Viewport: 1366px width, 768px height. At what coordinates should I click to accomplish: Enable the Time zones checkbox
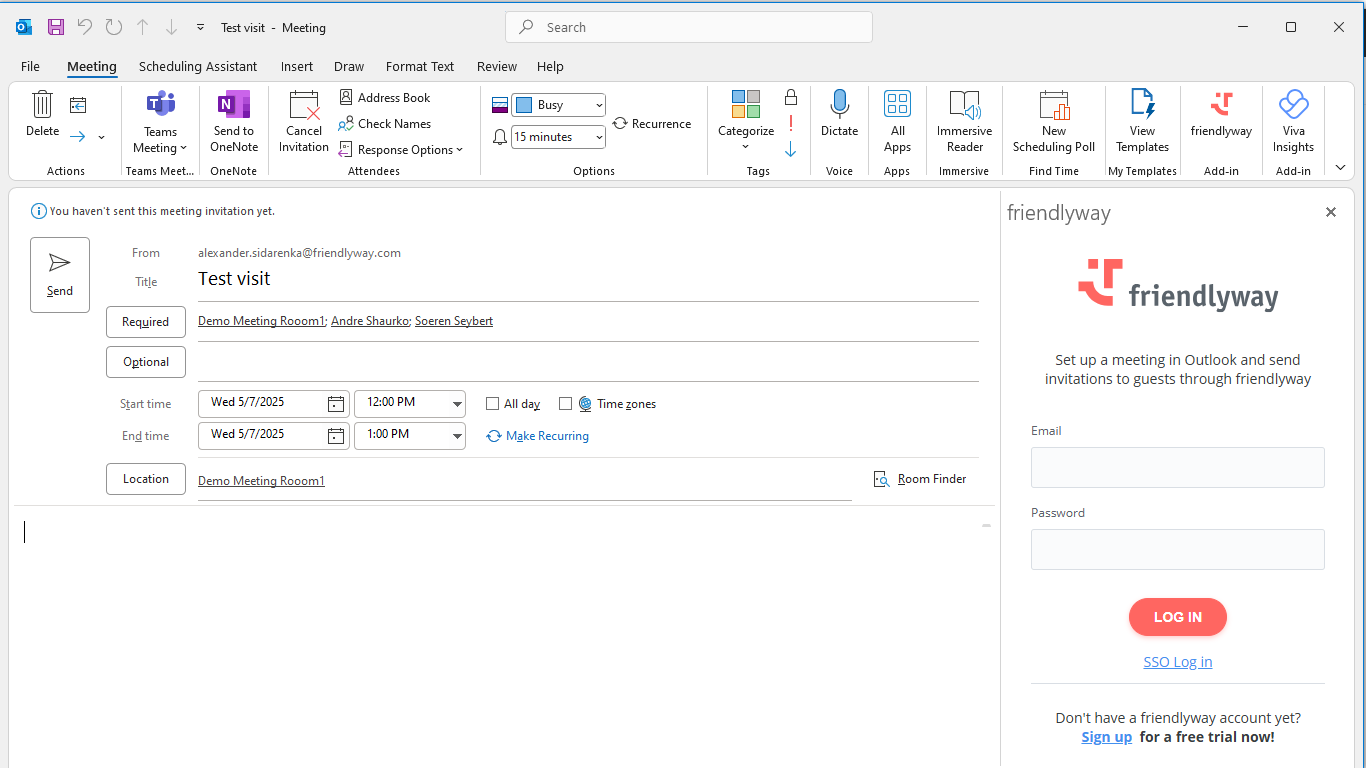pos(565,404)
